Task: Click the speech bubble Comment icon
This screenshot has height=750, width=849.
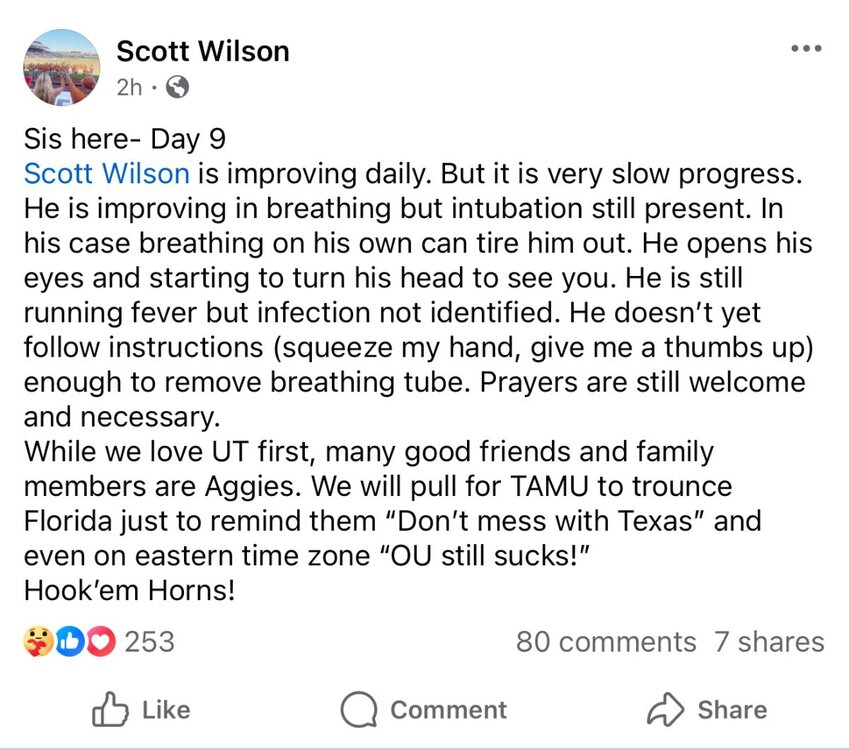Action: [357, 710]
